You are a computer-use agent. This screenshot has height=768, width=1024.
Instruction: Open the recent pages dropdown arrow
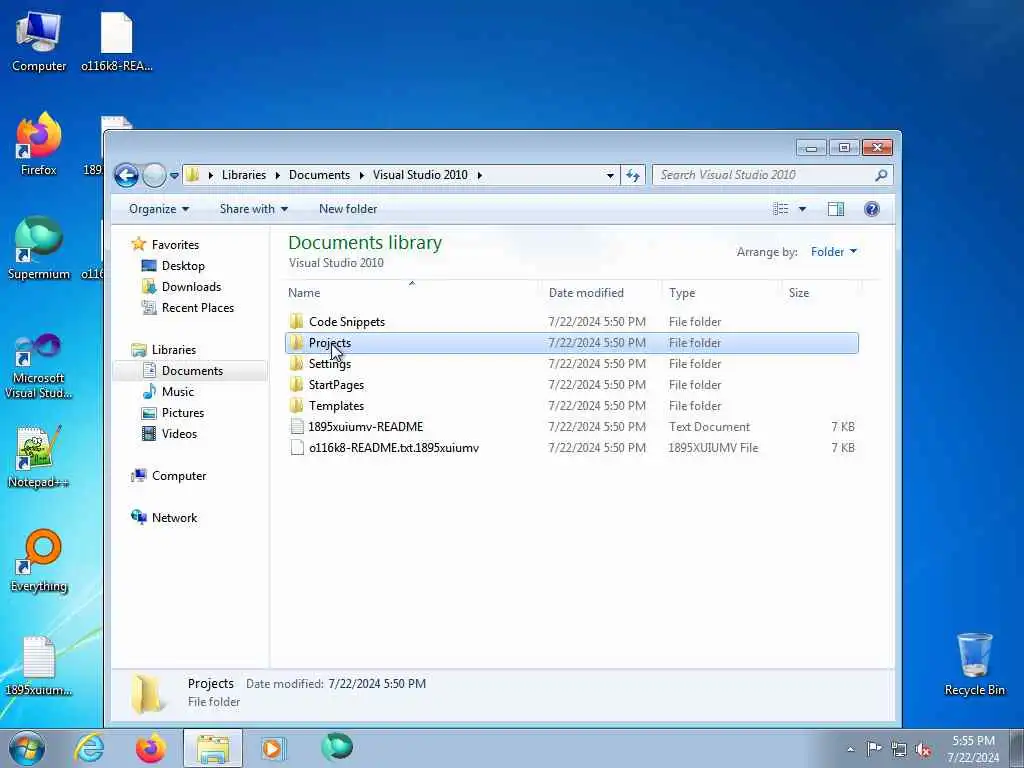[174, 175]
